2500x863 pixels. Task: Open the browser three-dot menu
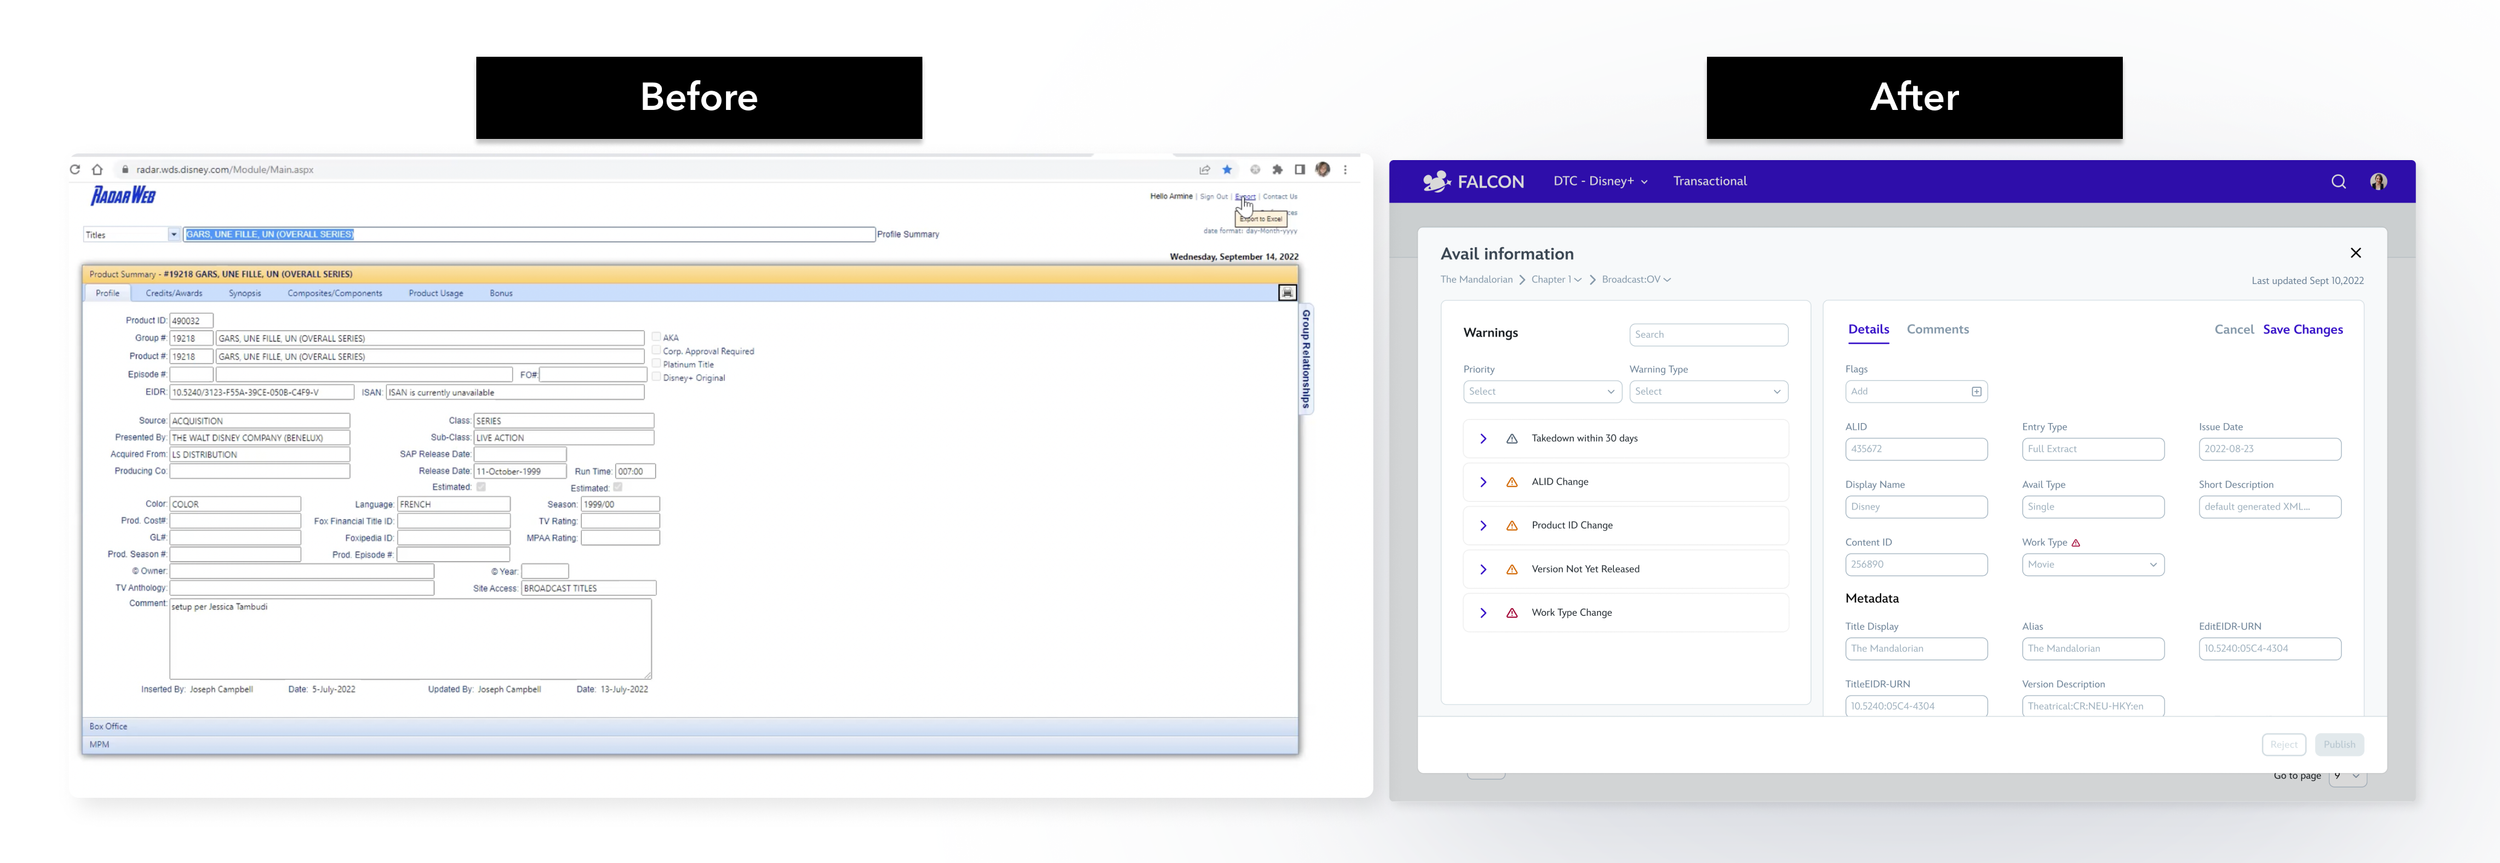1346,170
